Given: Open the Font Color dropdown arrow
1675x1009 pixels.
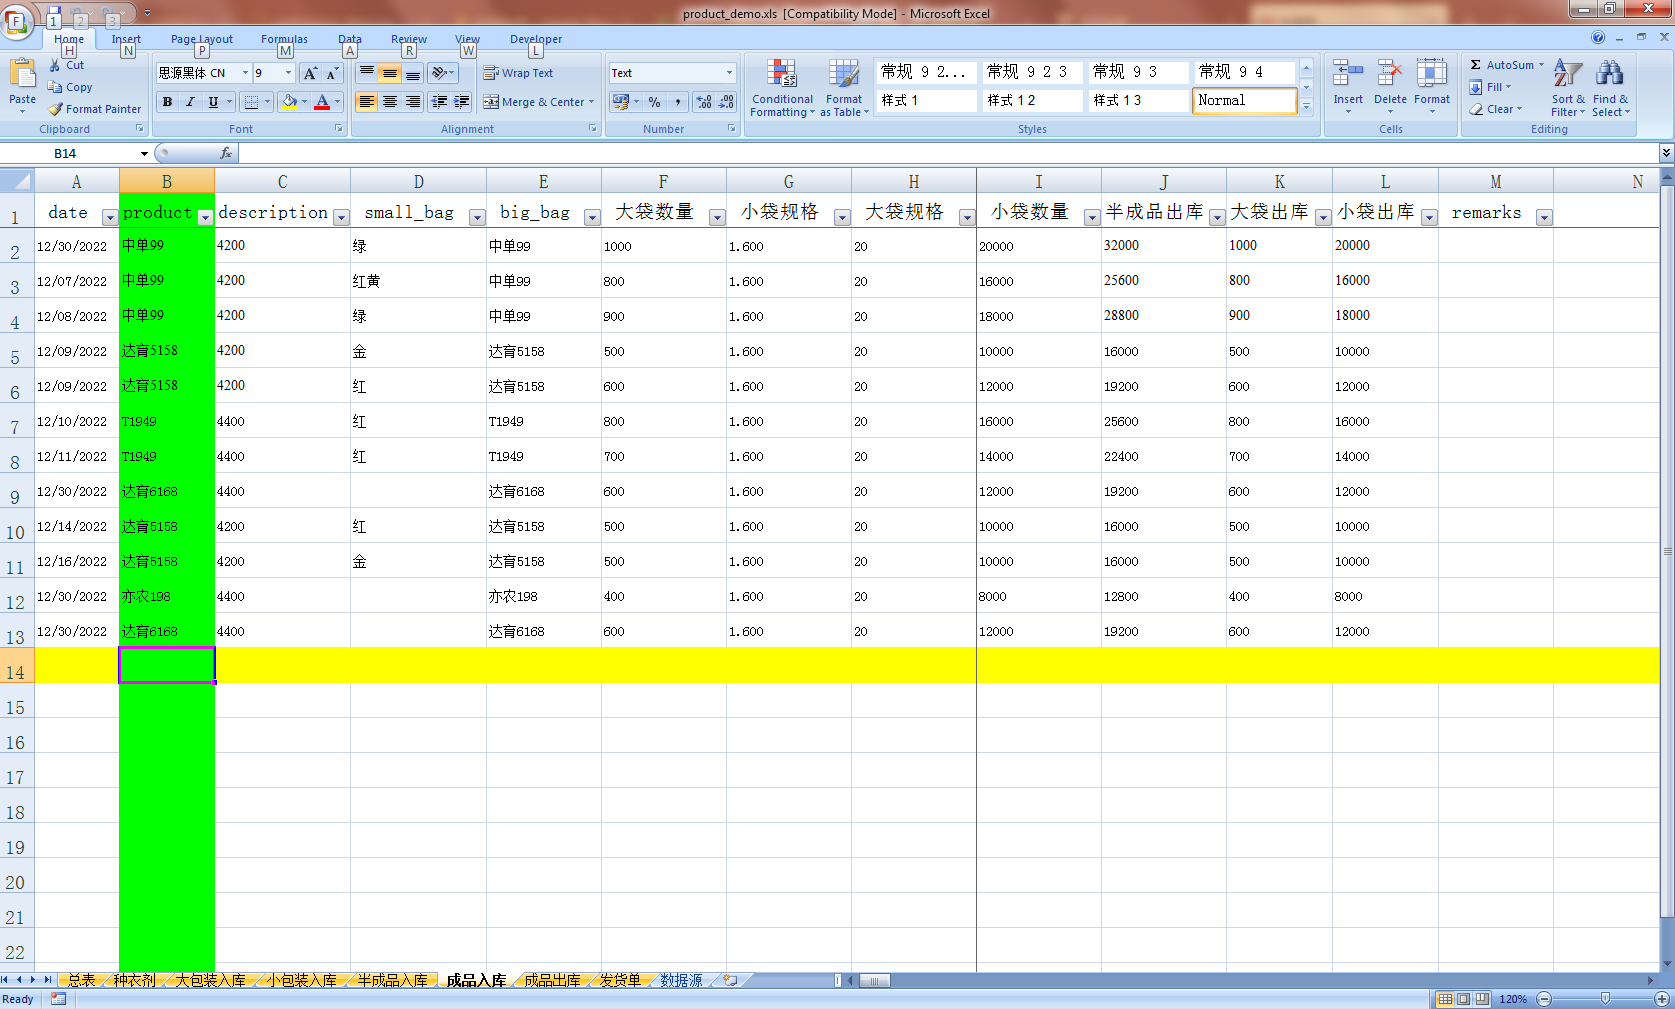Looking at the screenshot, I should tap(337, 102).
